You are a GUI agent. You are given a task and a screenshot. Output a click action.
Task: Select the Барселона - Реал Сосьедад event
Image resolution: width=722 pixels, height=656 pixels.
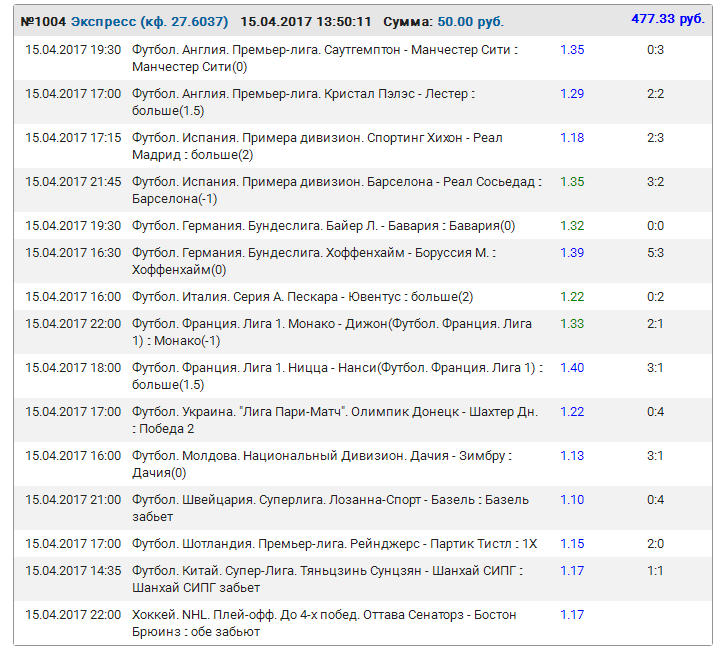click(x=337, y=190)
